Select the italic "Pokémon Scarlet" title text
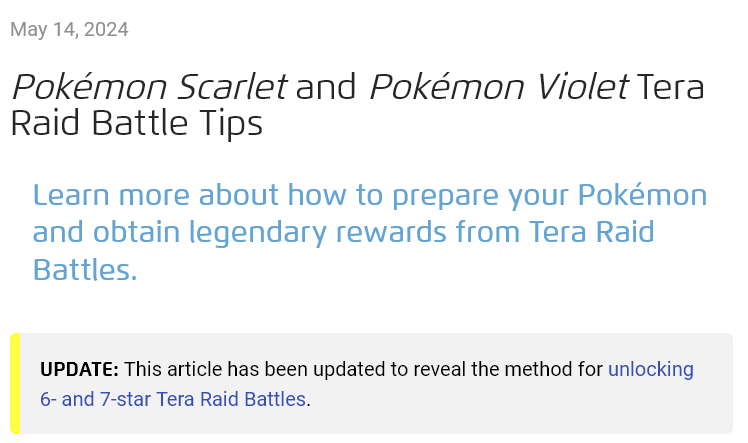Image resolution: width=748 pixels, height=443 pixels. [x=149, y=87]
